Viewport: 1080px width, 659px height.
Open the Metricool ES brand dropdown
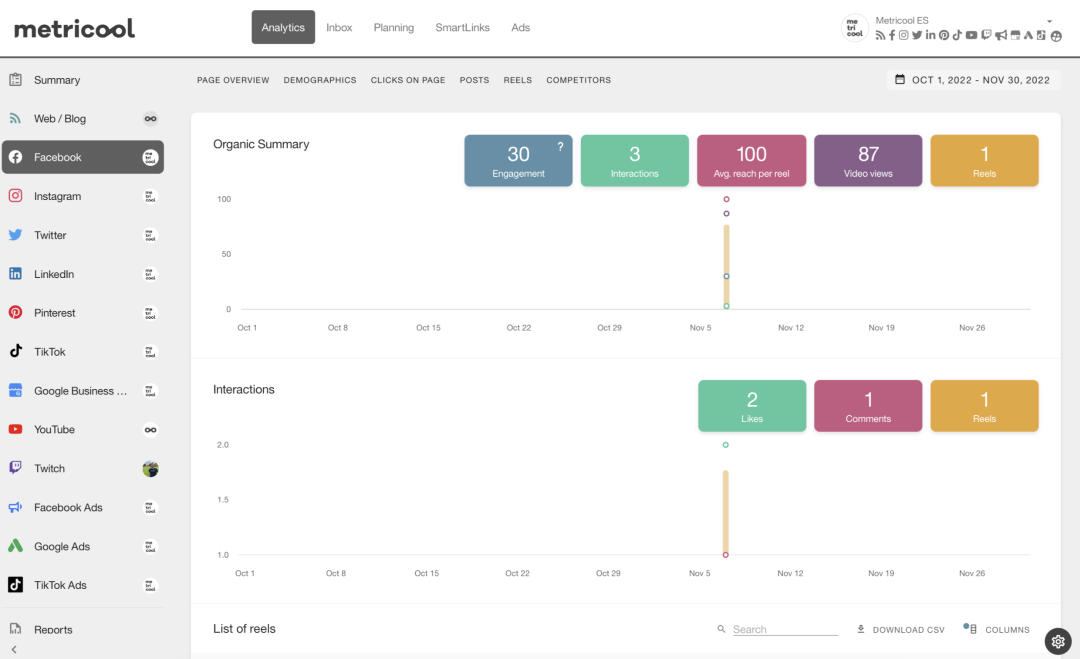click(x=1049, y=21)
